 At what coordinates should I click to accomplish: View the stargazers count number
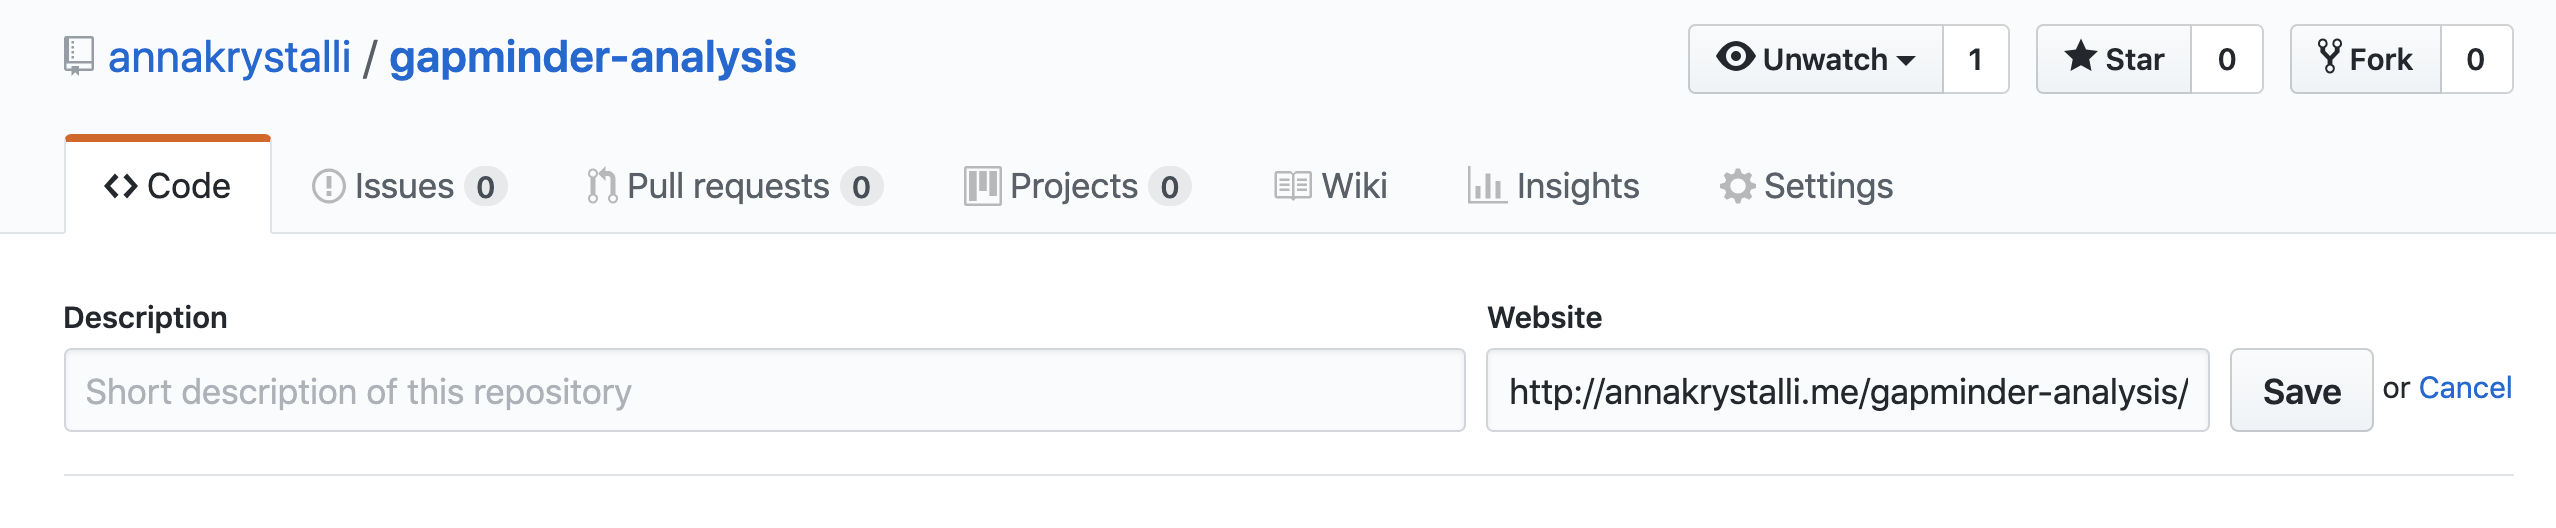click(x=2227, y=59)
